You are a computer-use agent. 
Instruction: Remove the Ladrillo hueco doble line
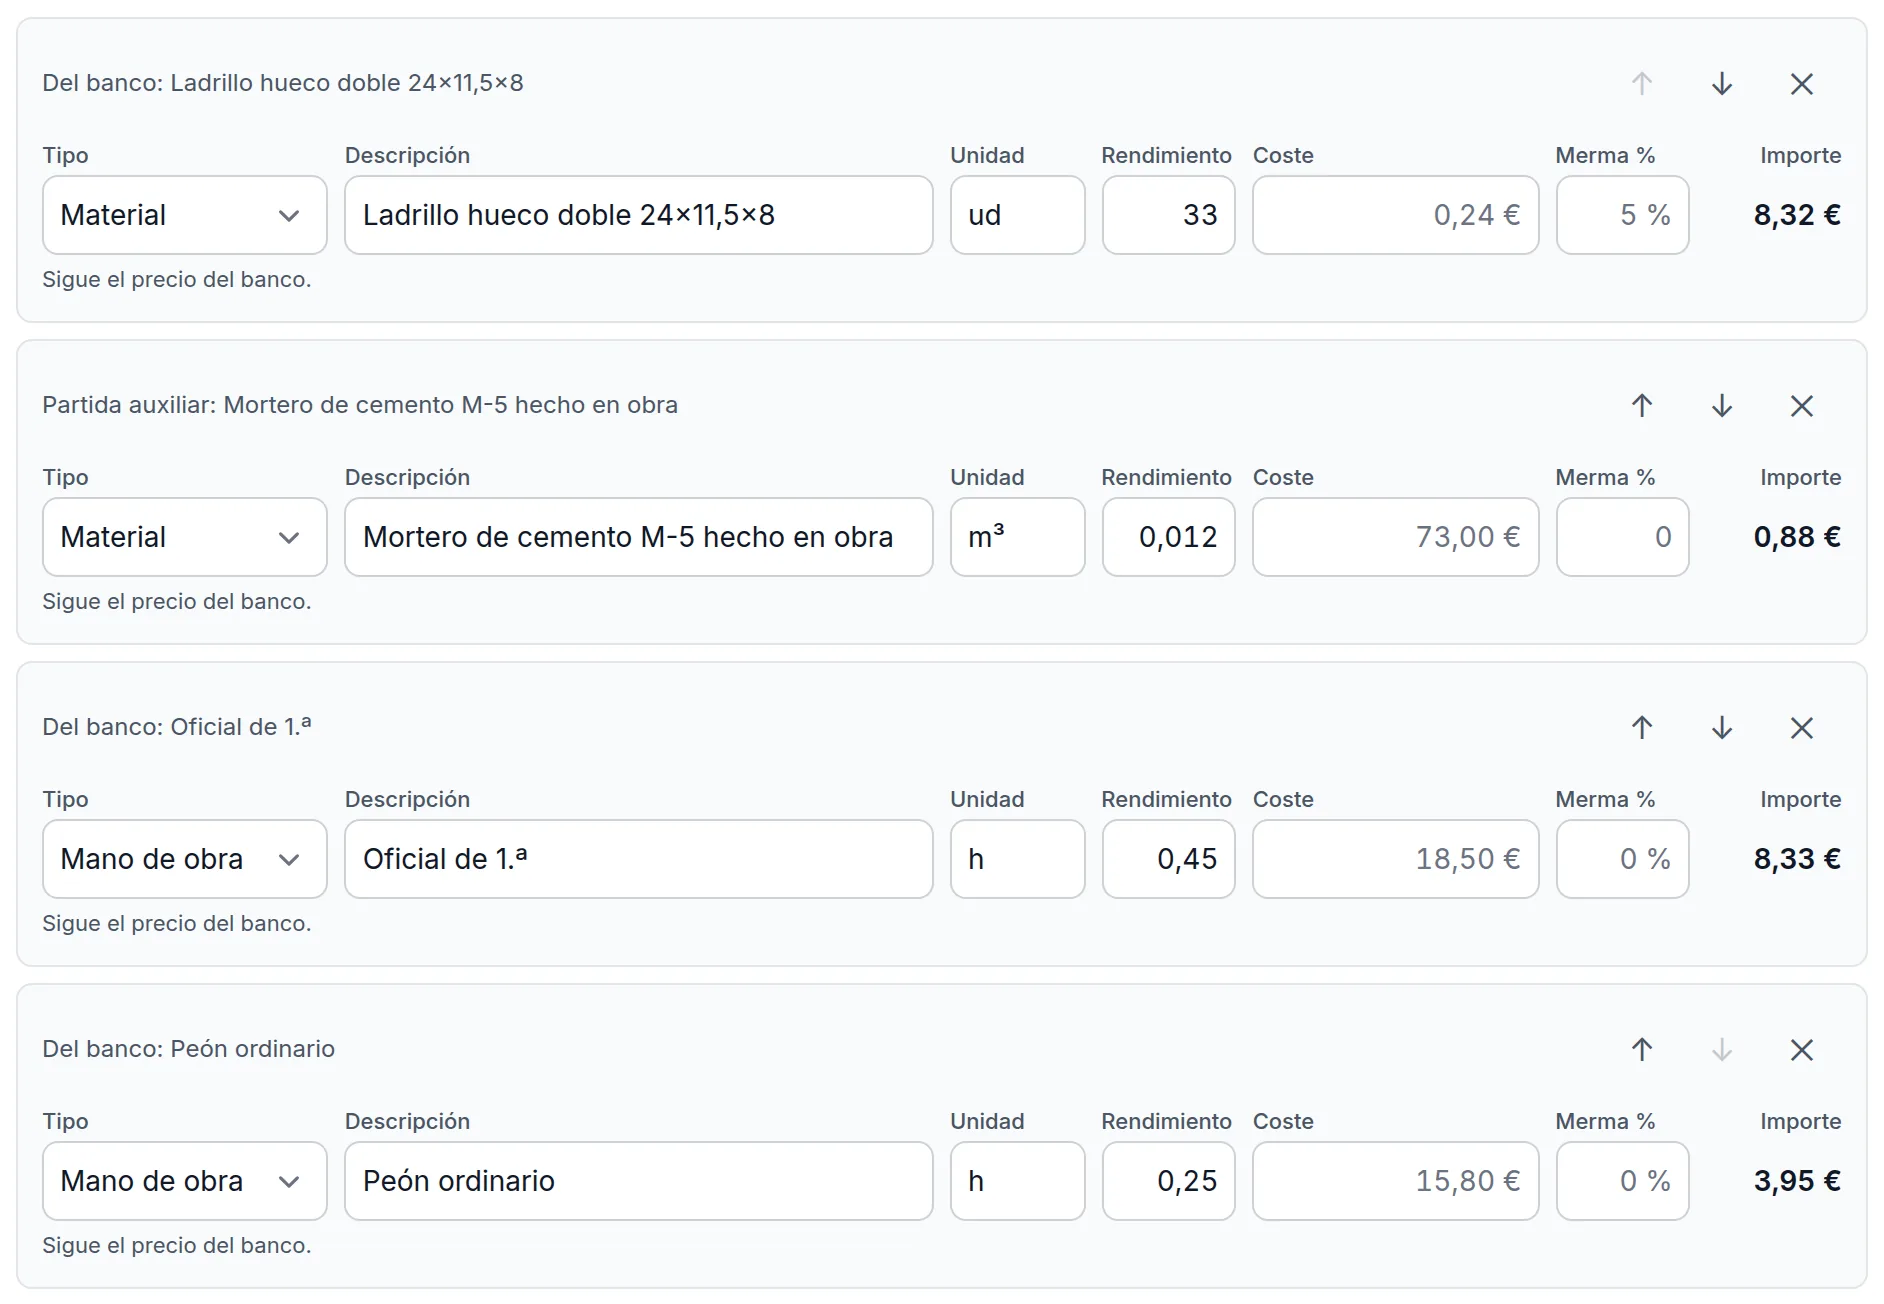1801,84
